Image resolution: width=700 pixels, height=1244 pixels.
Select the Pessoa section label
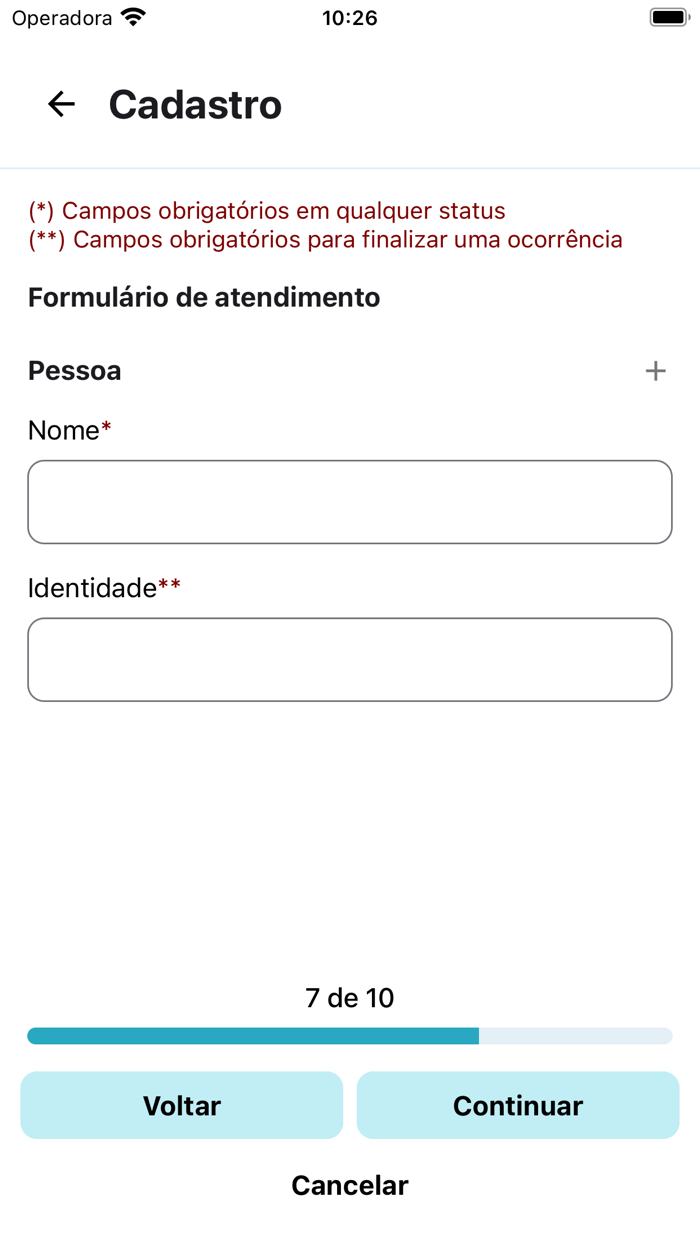74,370
